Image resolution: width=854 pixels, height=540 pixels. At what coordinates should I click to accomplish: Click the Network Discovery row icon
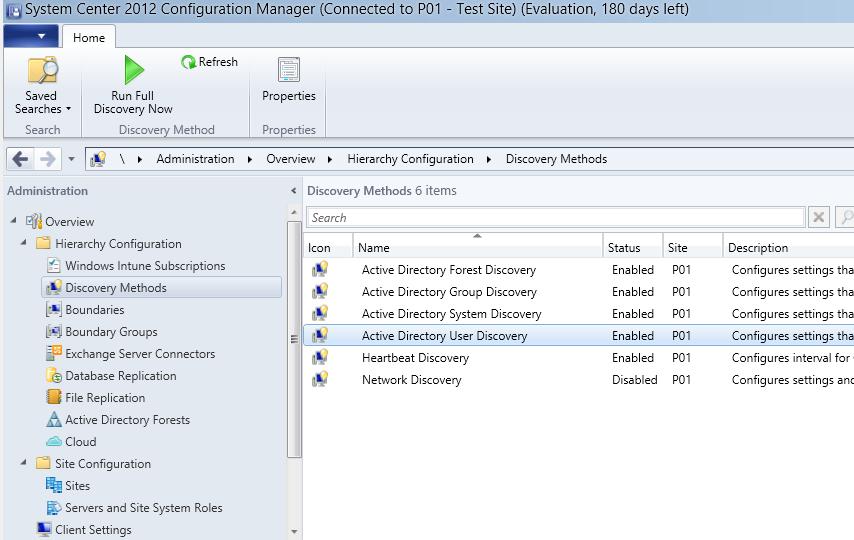pos(320,379)
